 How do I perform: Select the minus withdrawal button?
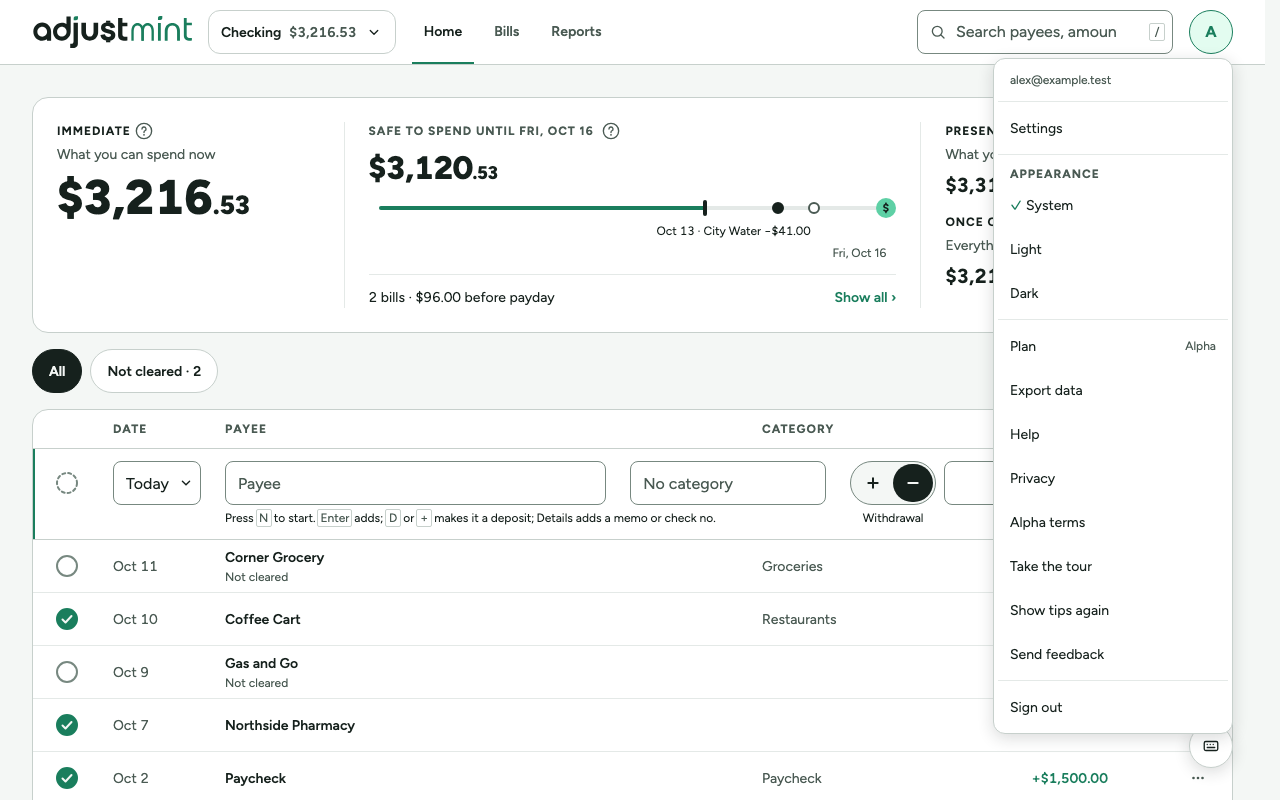pyautogui.click(x=913, y=483)
